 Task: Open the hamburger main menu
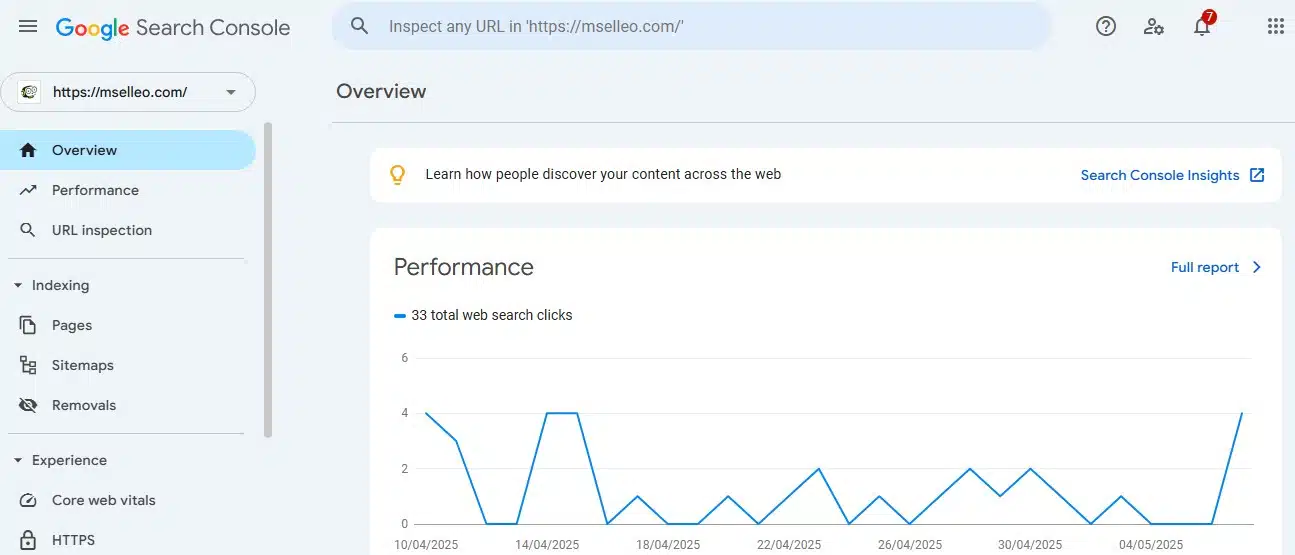[28, 27]
